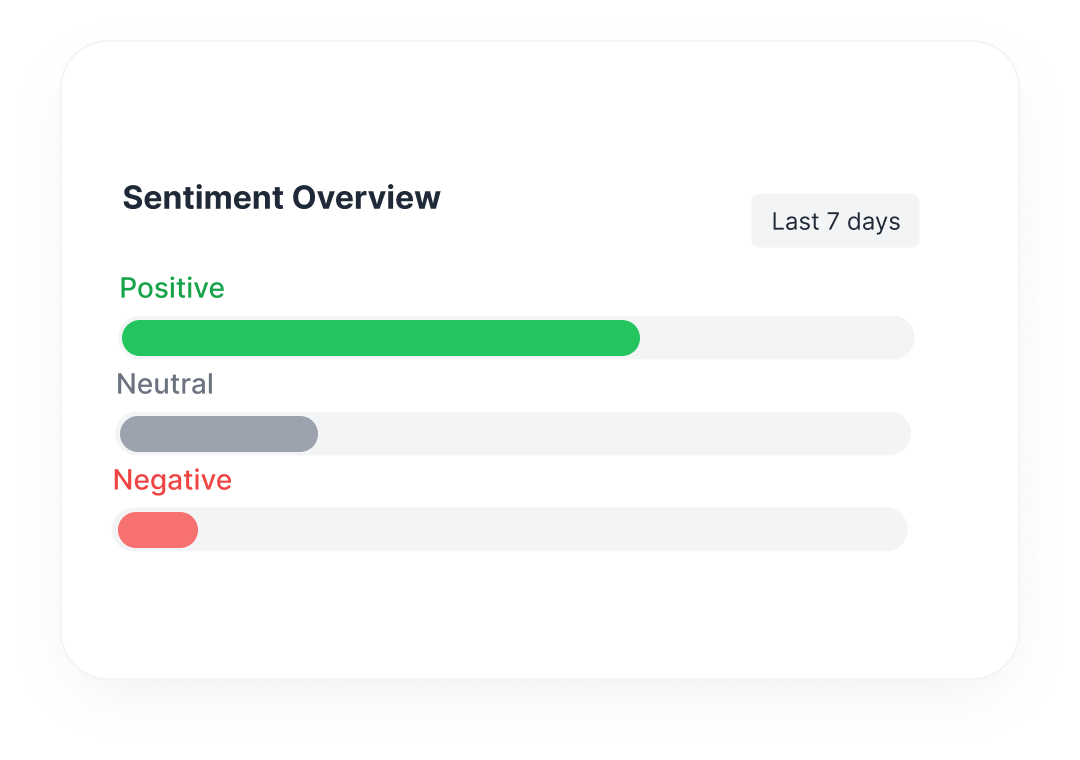Click the unfilled part of Positive bar
The width and height of the screenshot is (1080, 760).
tap(775, 338)
